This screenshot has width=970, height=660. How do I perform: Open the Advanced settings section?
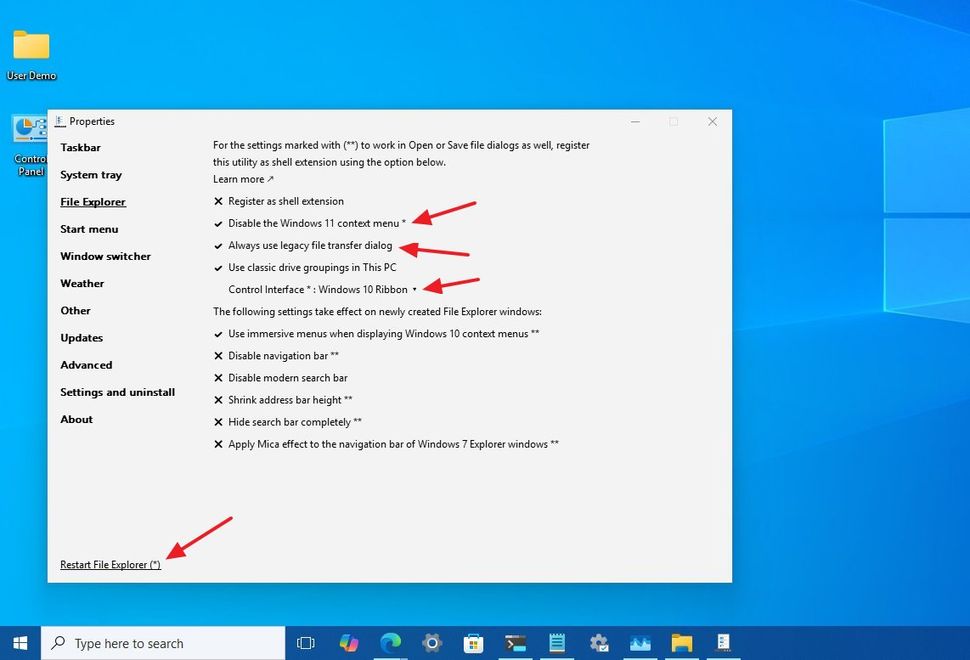pyautogui.click(x=86, y=364)
